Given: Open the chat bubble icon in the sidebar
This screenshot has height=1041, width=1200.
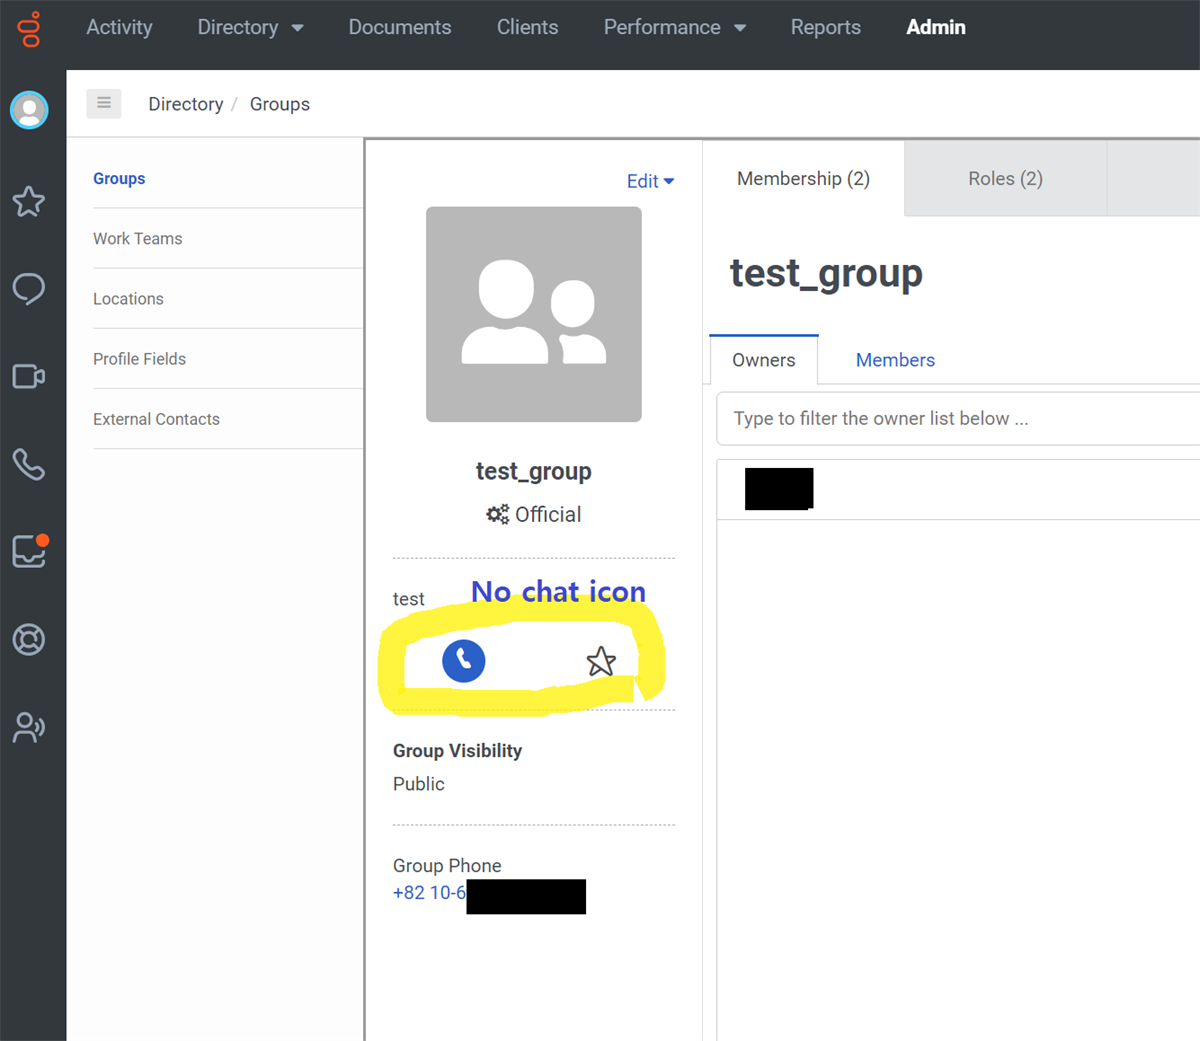Looking at the screenshot, I should point(29,289).
